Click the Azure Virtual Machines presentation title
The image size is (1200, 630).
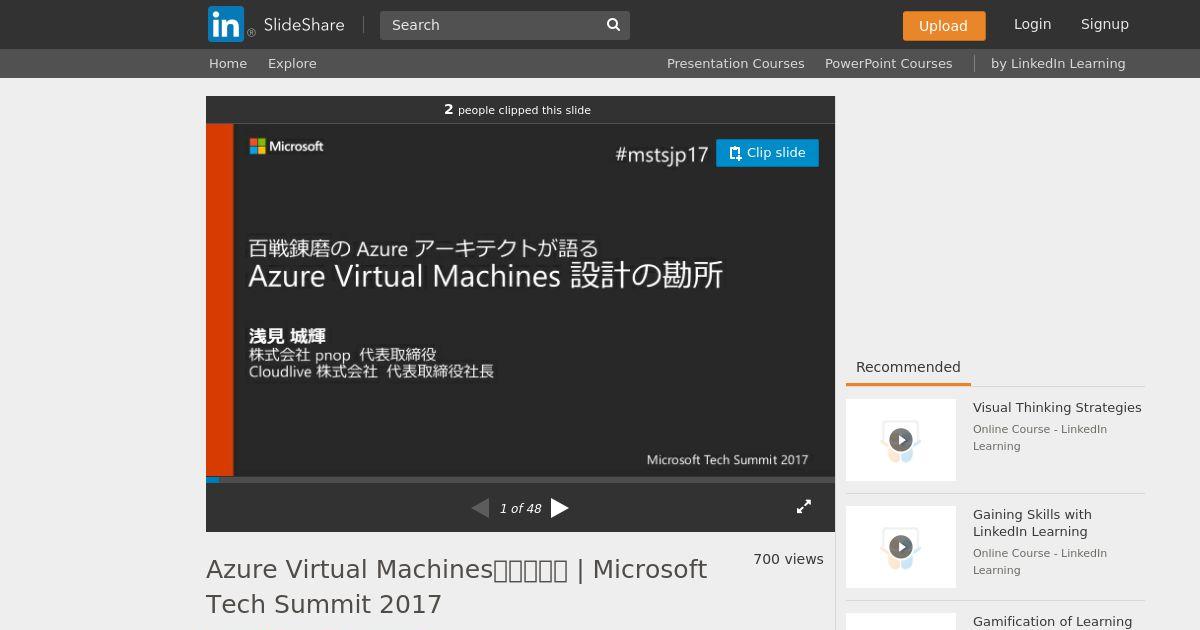[456, 586]
